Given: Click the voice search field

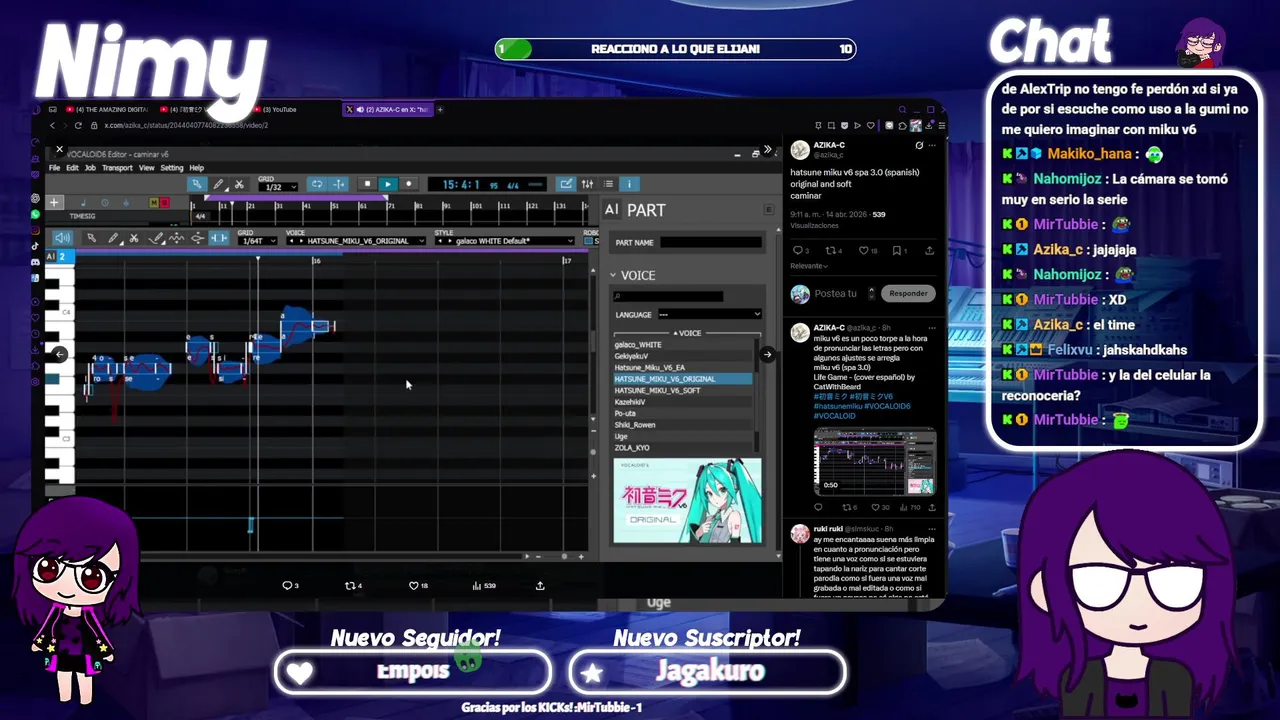Looking at the screenshot, I should coord(668,296).
